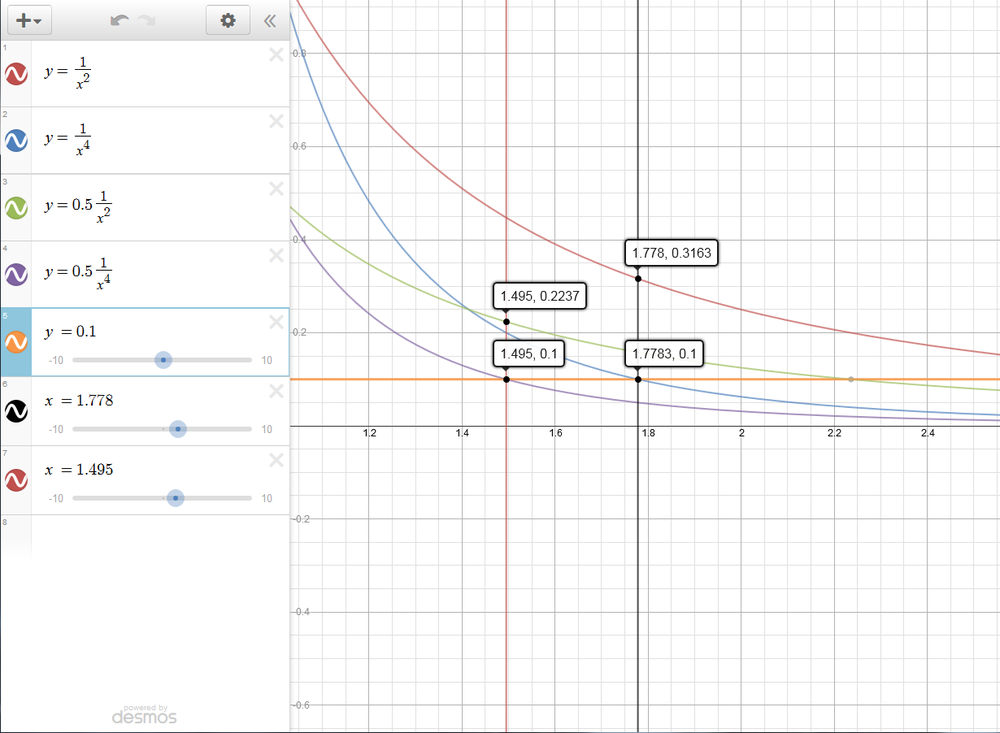Click the gray intersection point near x 2.2
1000x733 pixels.
pyautogui.click(x=851, y=380)
